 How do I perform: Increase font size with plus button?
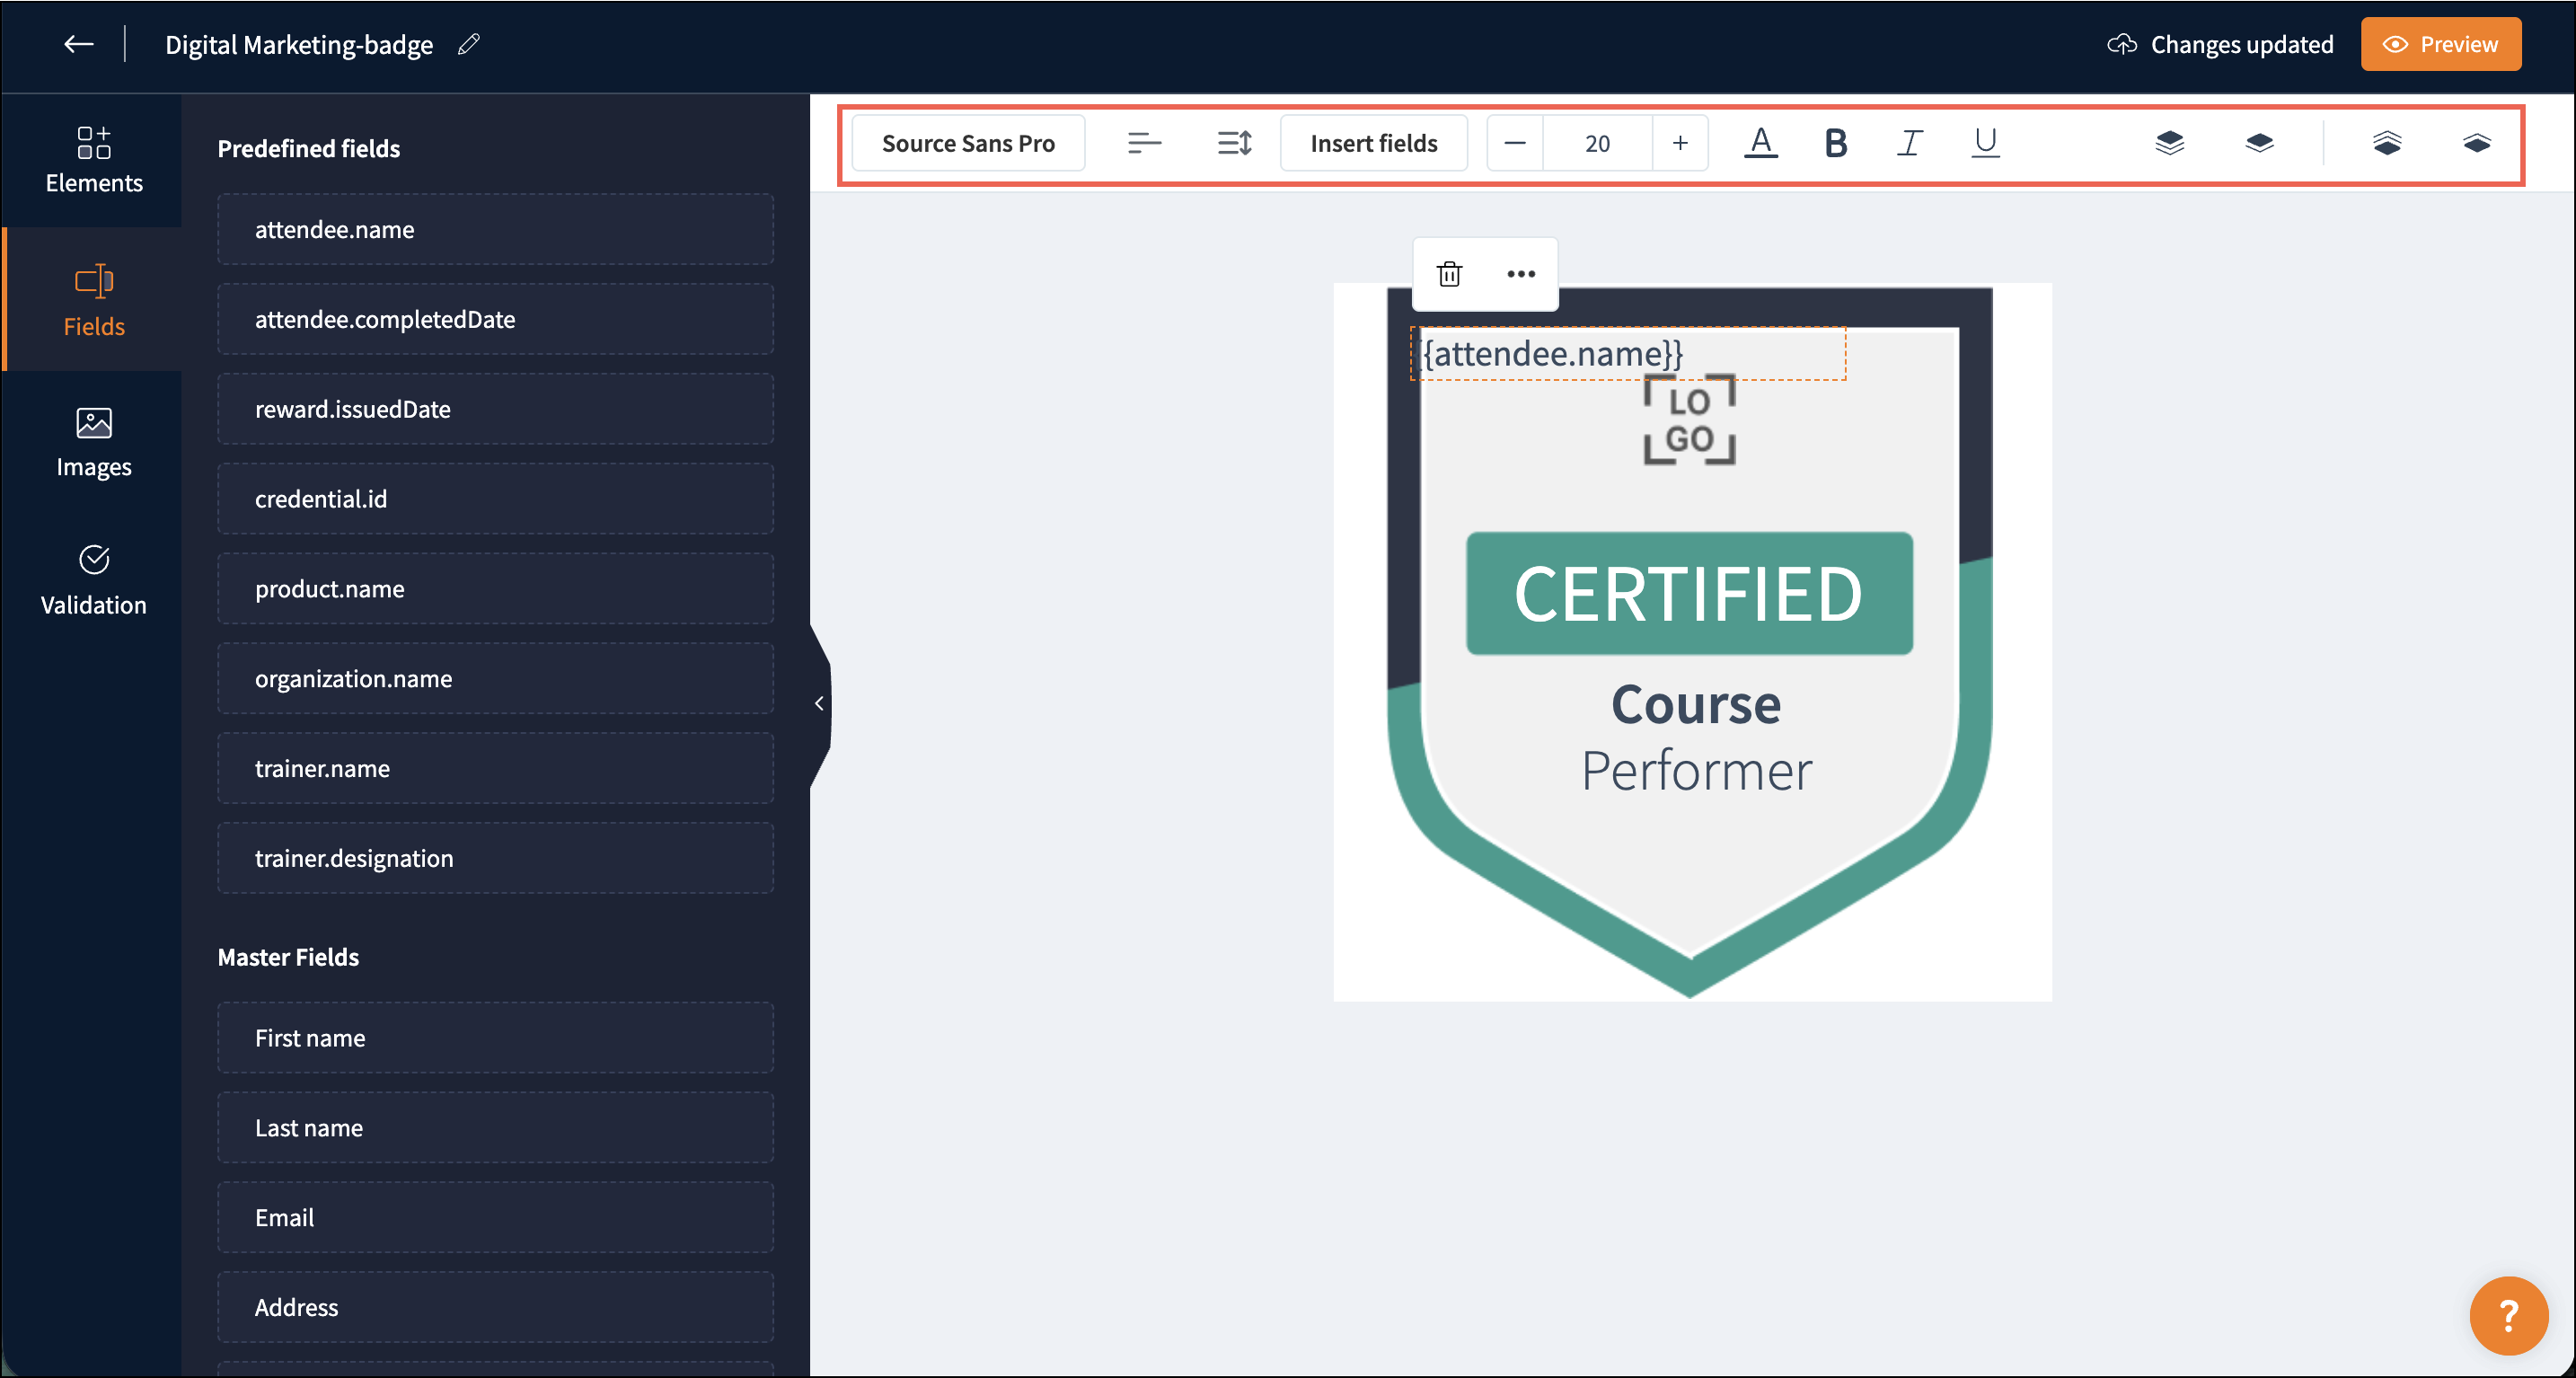(x=1680, y=143)
